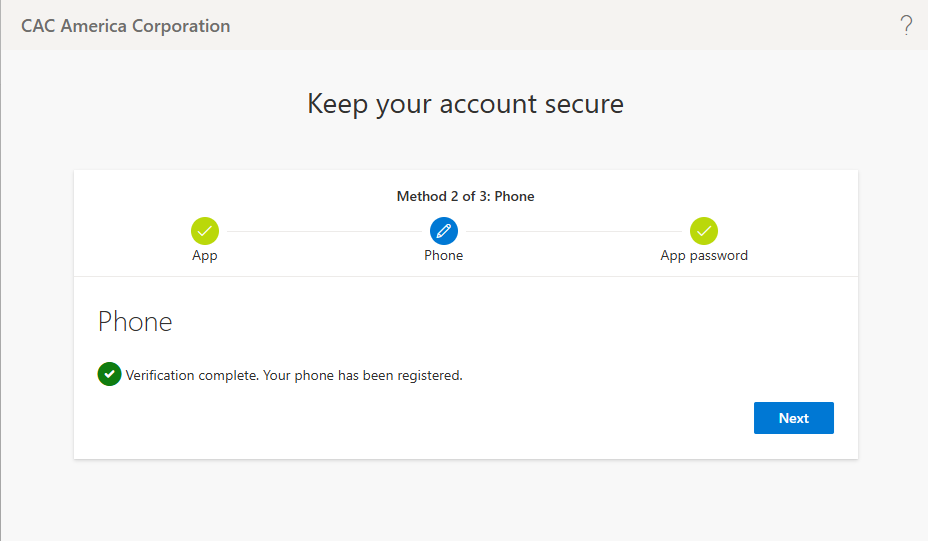
Task: Click the "Keep your account secure" heading
Action: [465, 104]
